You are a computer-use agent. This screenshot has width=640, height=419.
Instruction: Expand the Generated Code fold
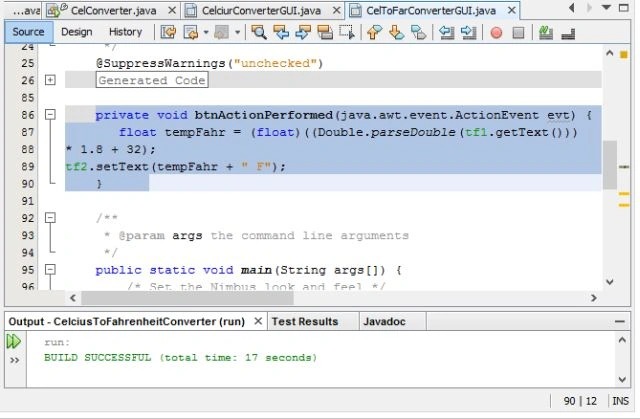[50, 80]
